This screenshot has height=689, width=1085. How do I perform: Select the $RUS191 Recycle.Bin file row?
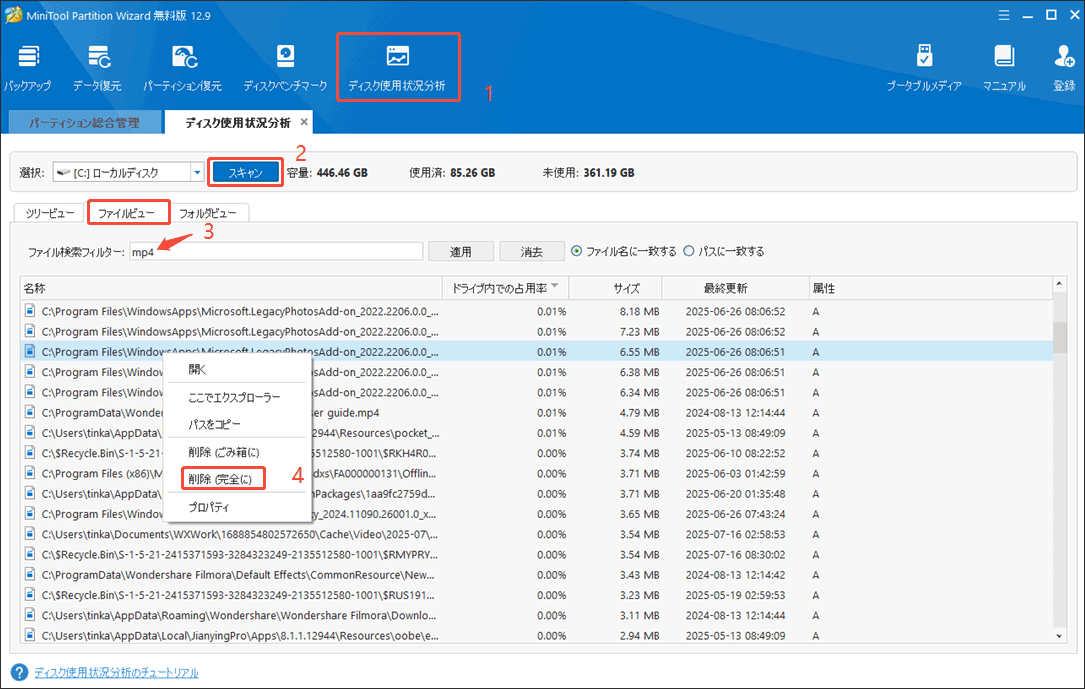coord(537,595)
